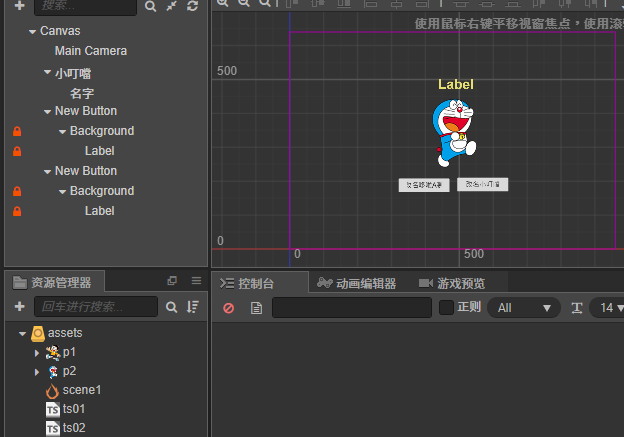Image resolution: width=624 pixels, height=437 pixels.
Task: Clear the console with the red icon
Action: tap(228, 308)
